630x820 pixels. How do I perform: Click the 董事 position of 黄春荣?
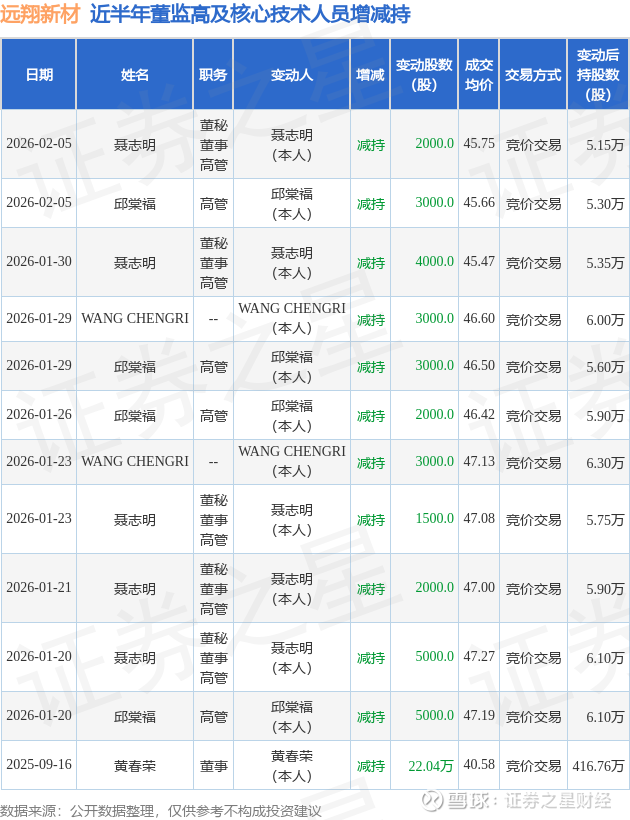click(213, 766)
